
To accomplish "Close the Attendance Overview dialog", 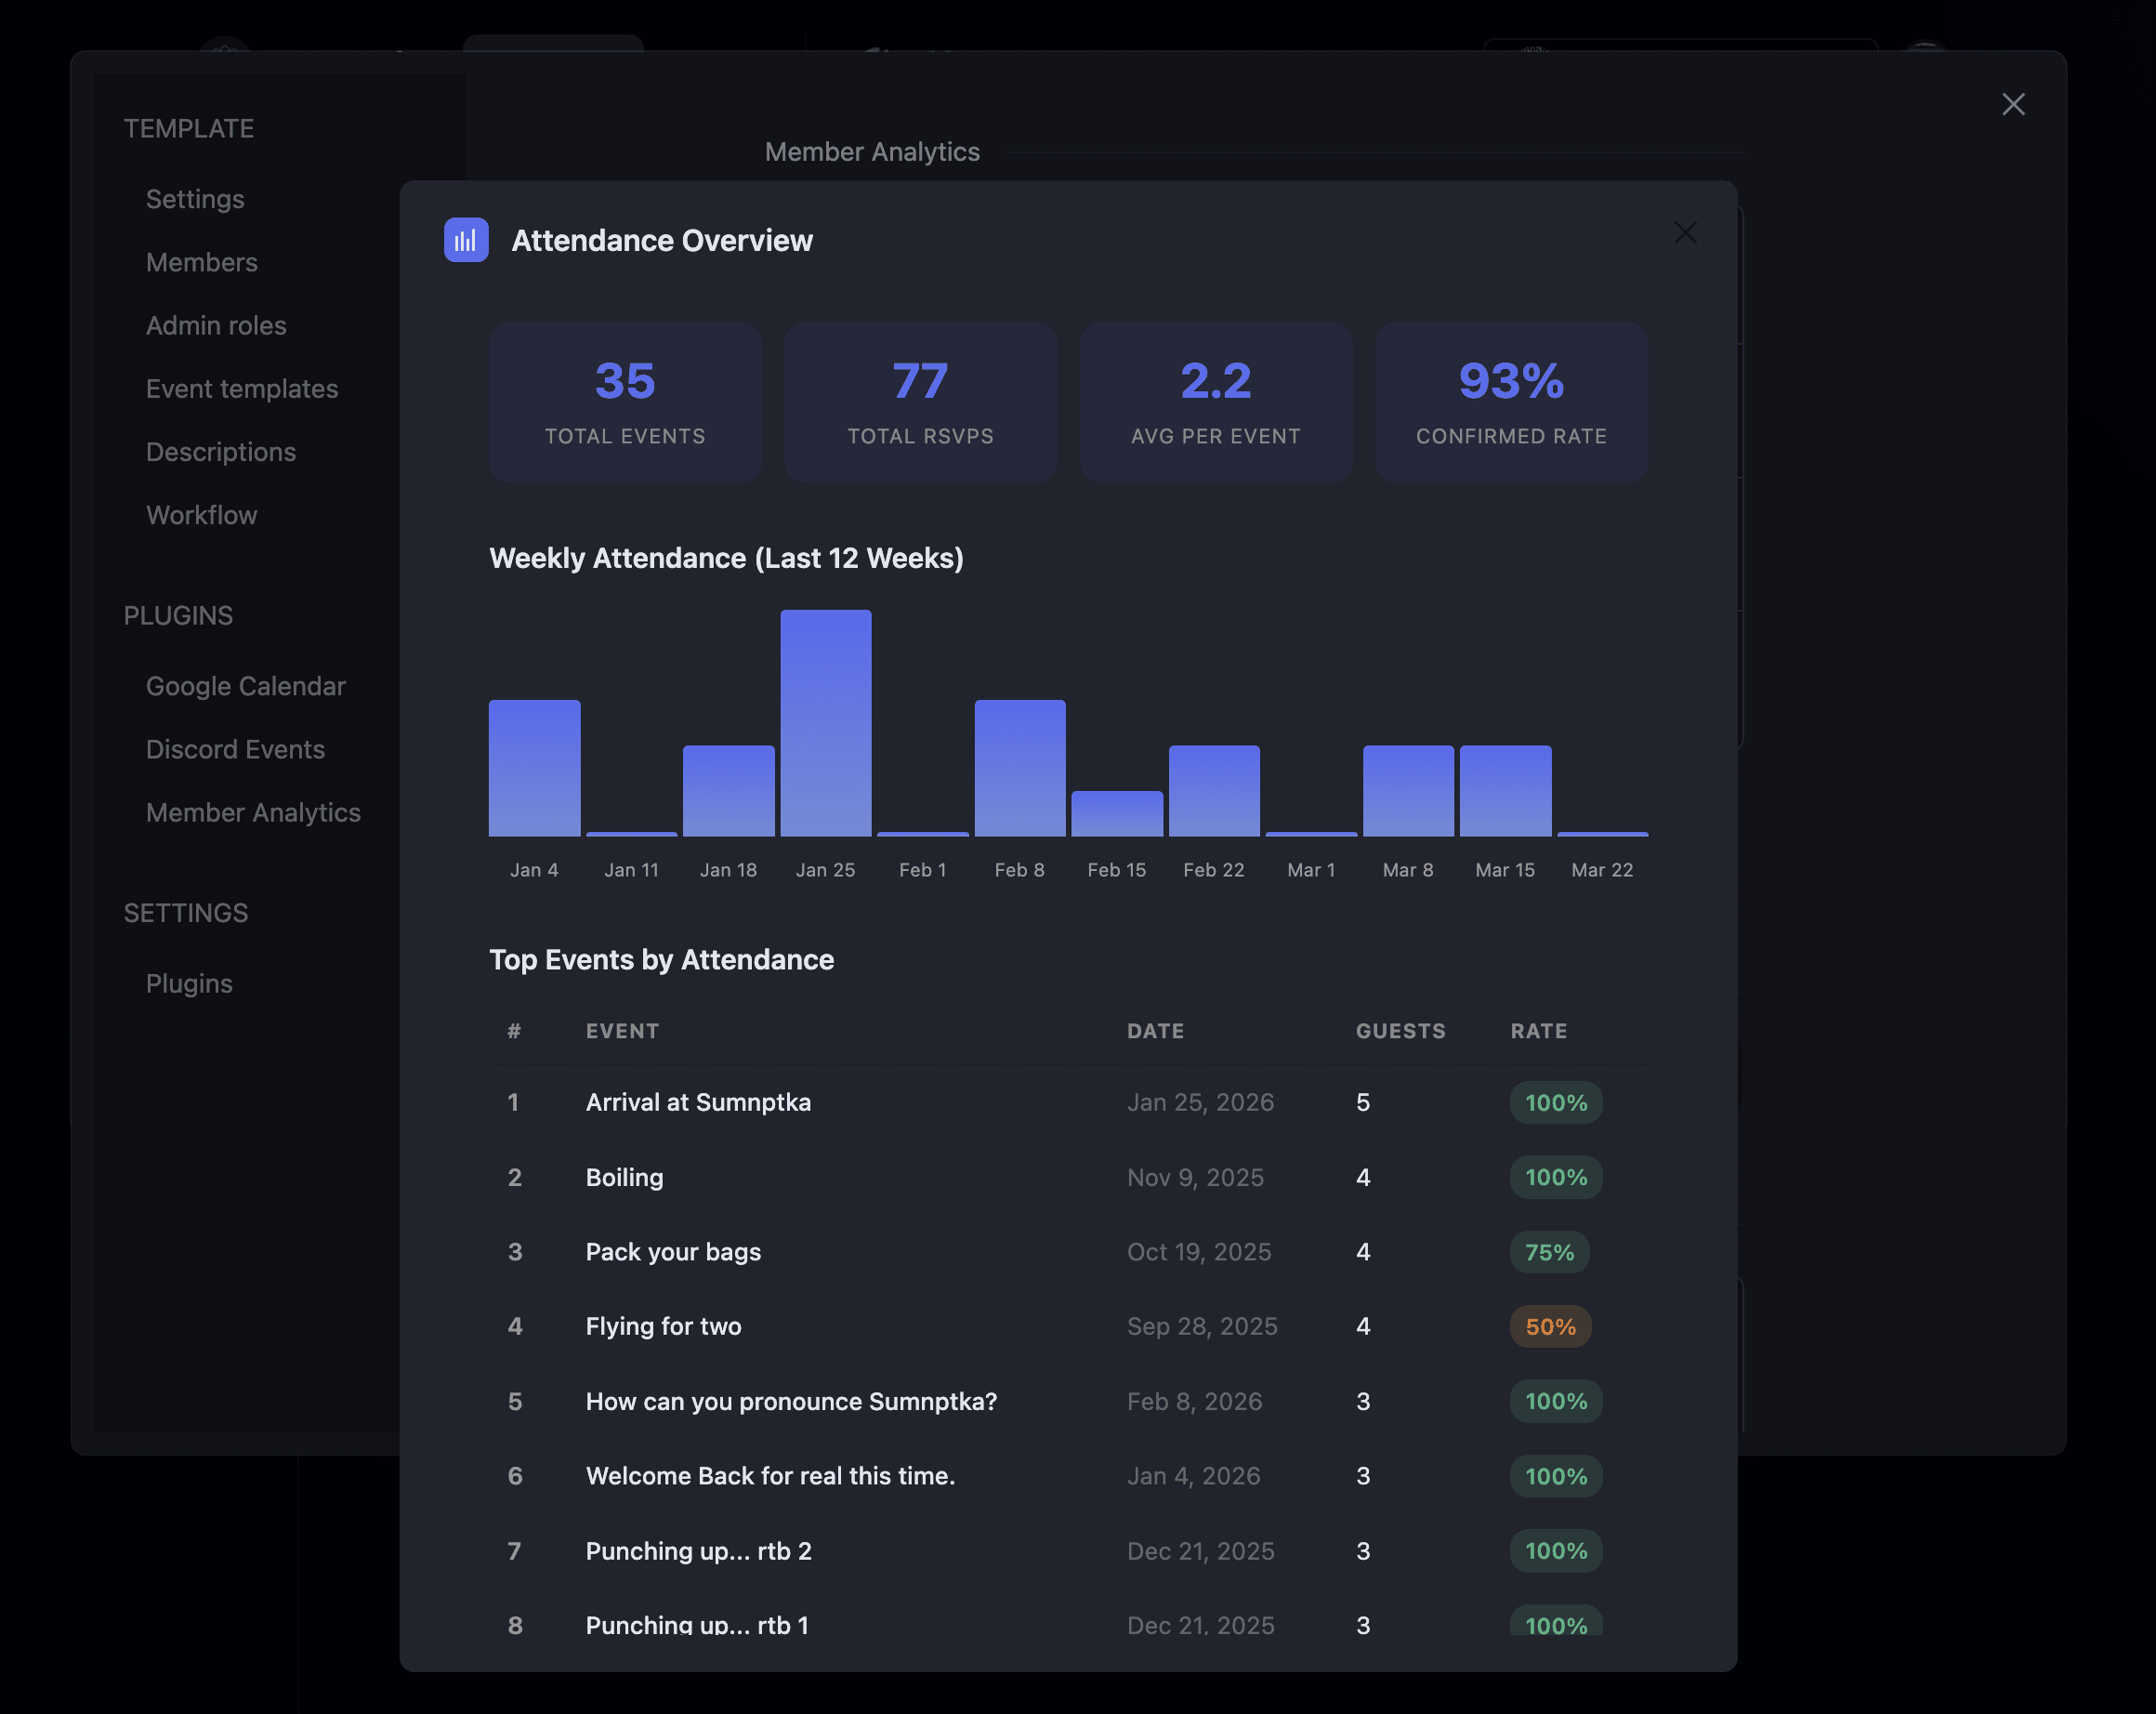I will [x=1686, y=232].
